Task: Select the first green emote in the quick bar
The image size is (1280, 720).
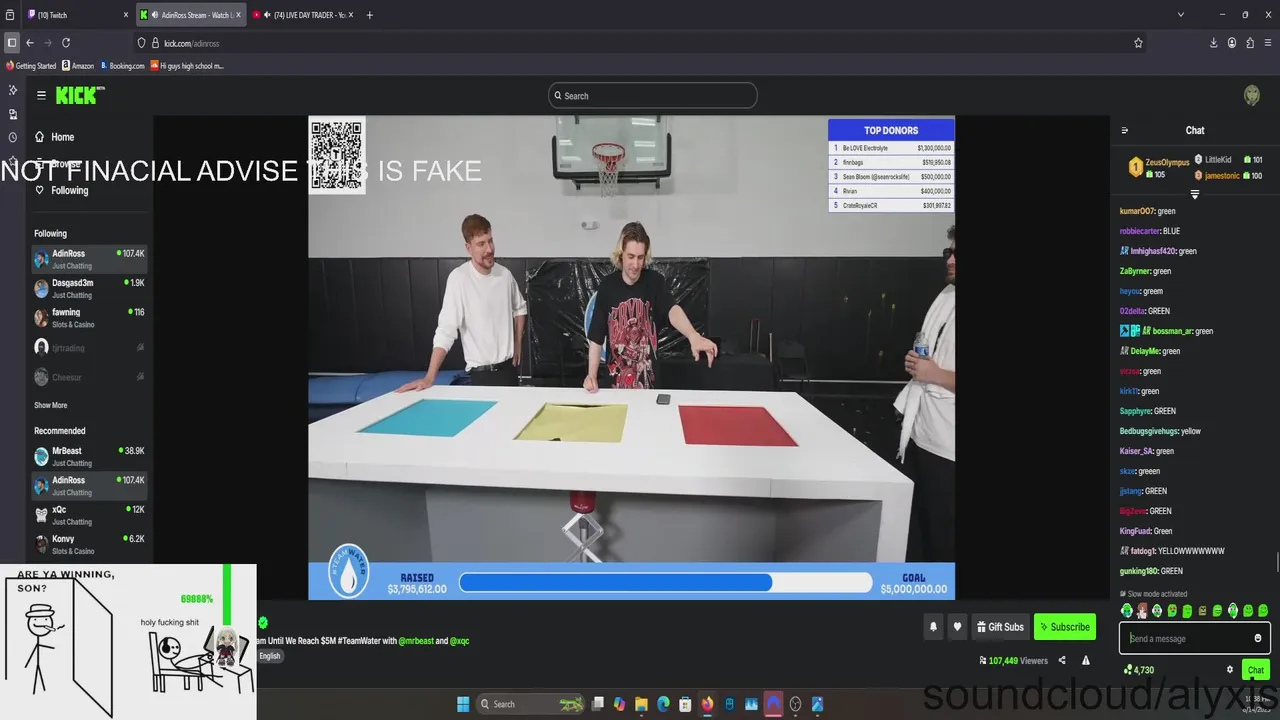Action: pos(1127,610)
